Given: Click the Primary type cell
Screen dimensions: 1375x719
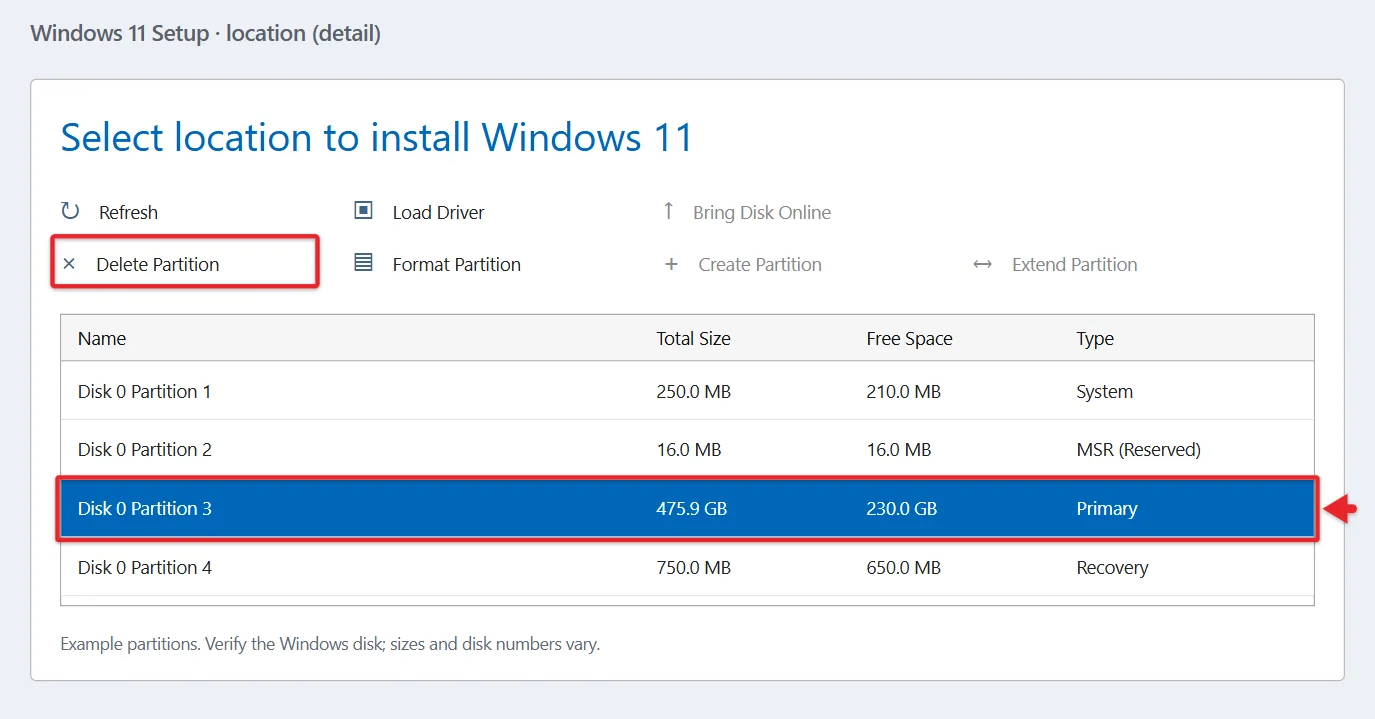Looking at the screenshot, I should point(1106,508).
